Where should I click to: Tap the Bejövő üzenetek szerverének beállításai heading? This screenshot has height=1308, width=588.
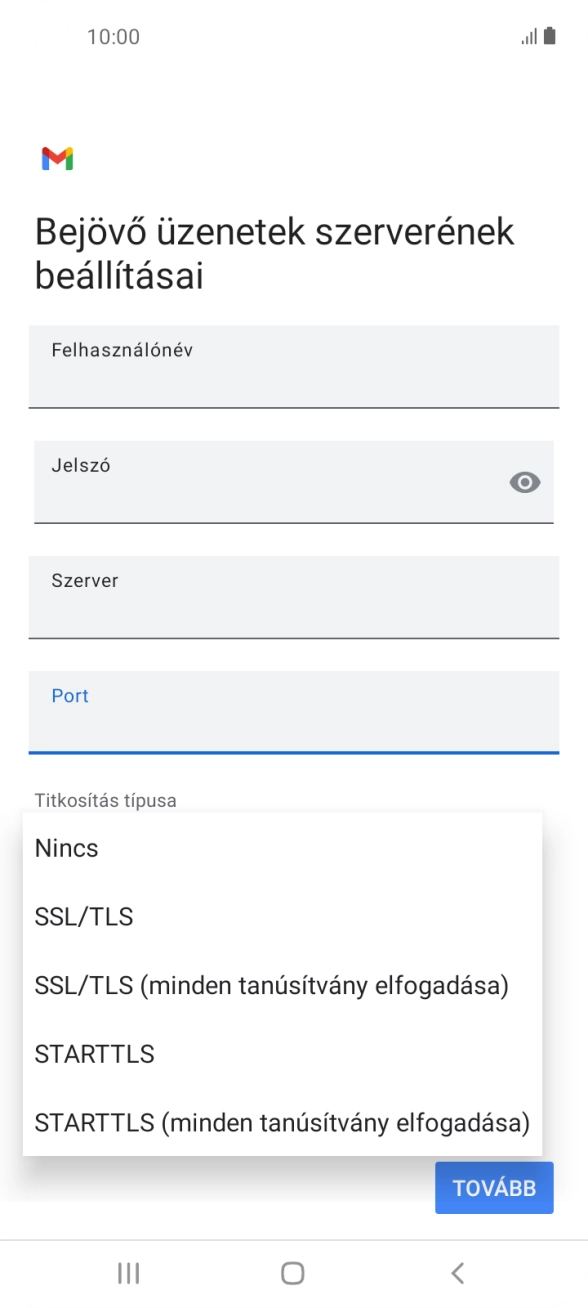coord(273,252)
